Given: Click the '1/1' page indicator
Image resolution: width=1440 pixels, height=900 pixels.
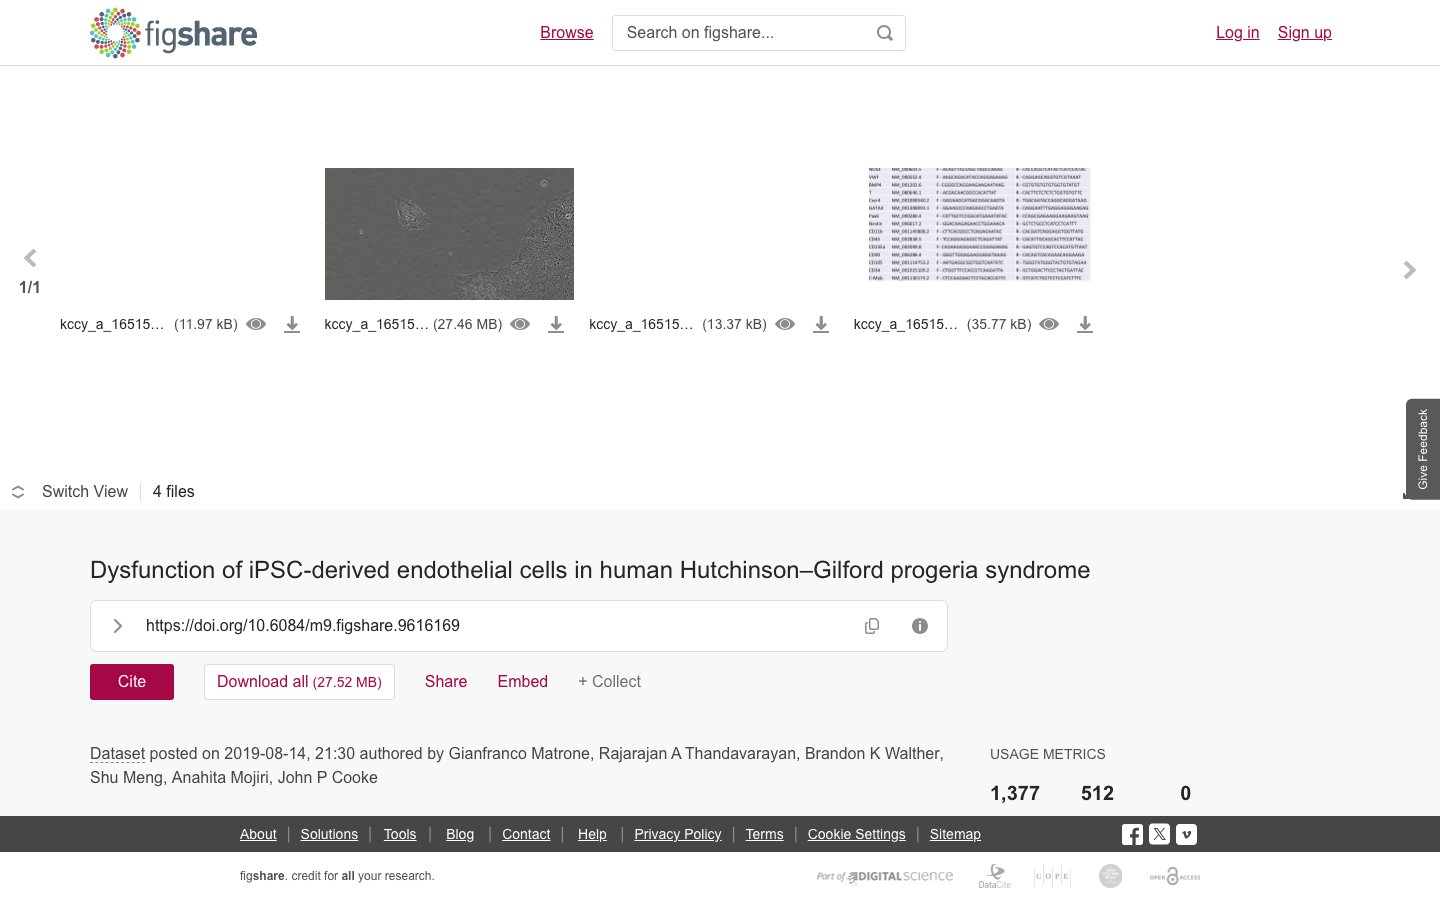Looking at the screenshot, I should coord(30,288).
